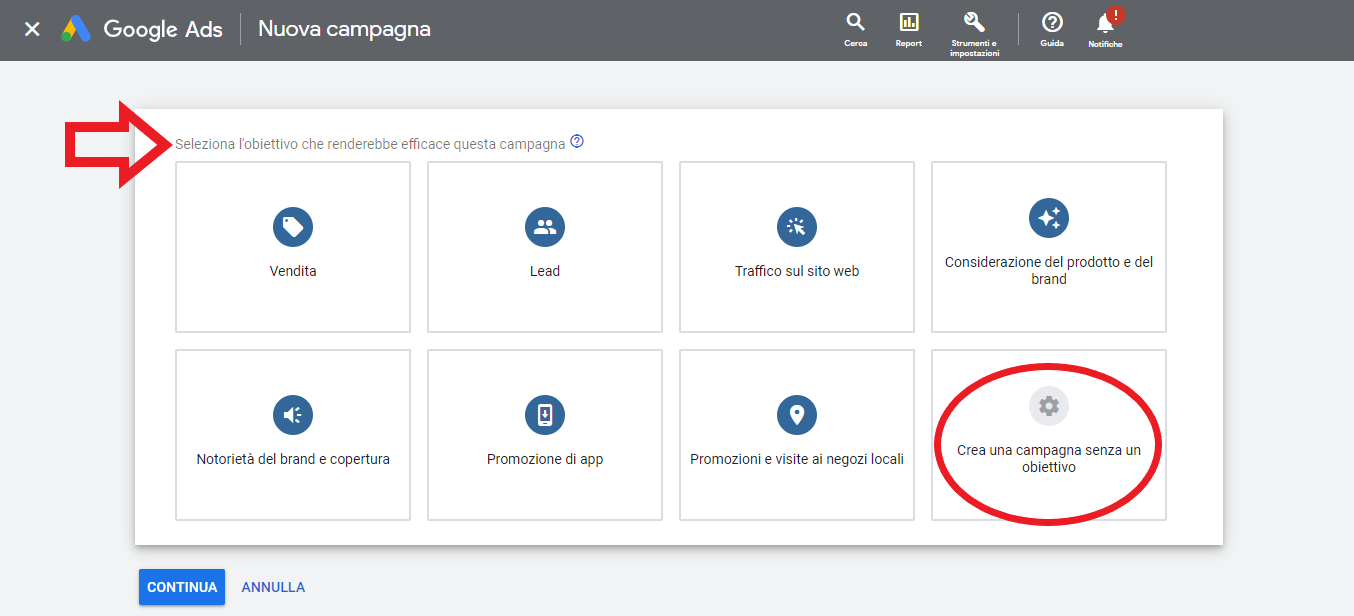Choose the Promozione di app objective
This screenshot has height=616, width=1354.
[545, 434]
